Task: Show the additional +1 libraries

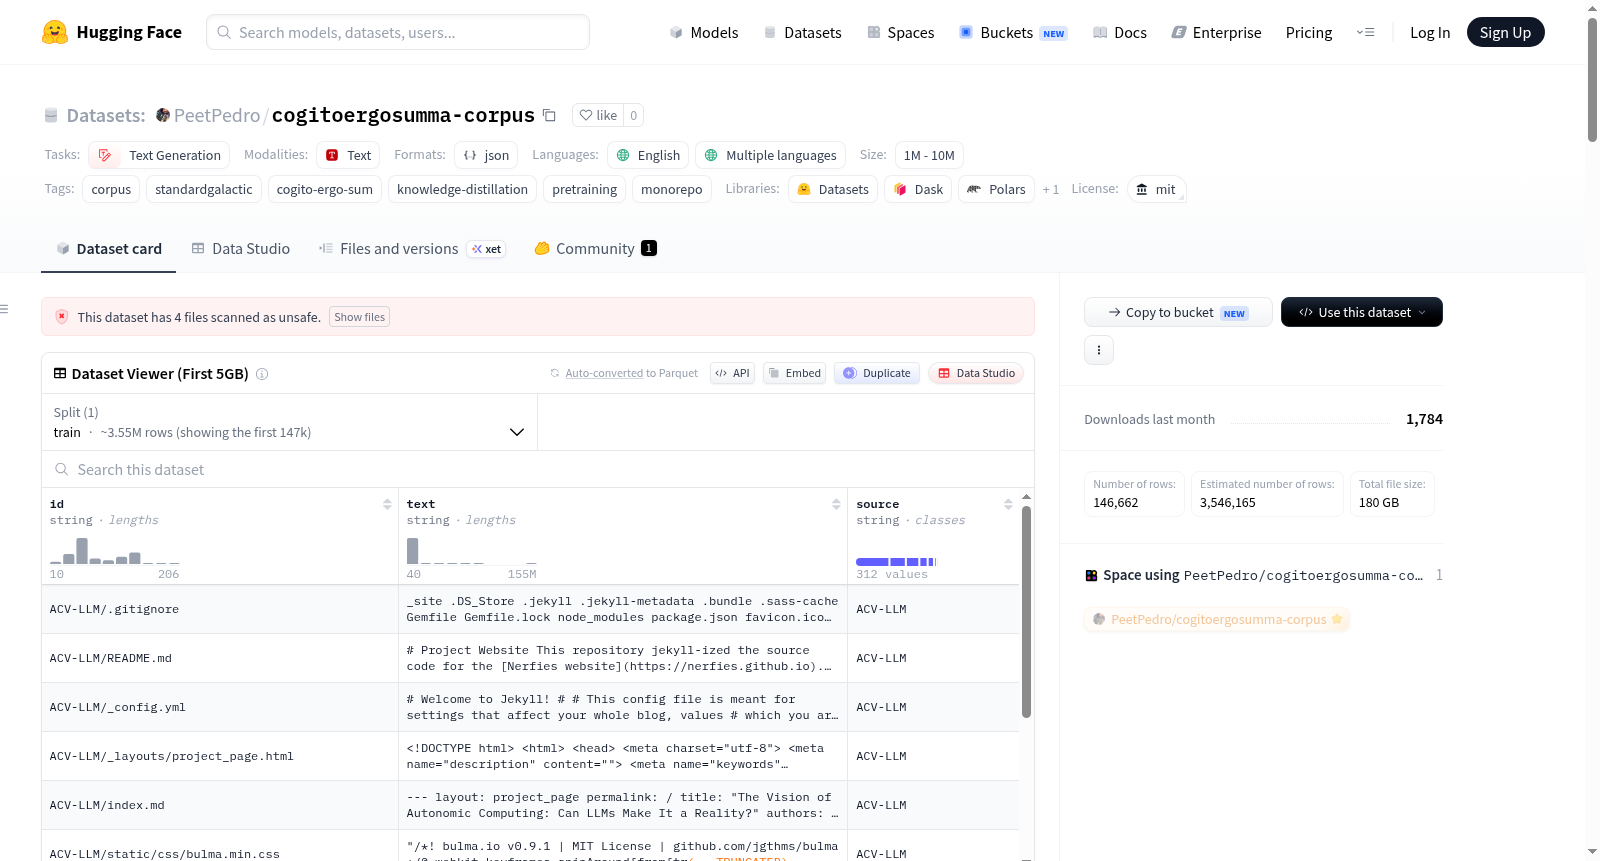Action: [1050, 189]
